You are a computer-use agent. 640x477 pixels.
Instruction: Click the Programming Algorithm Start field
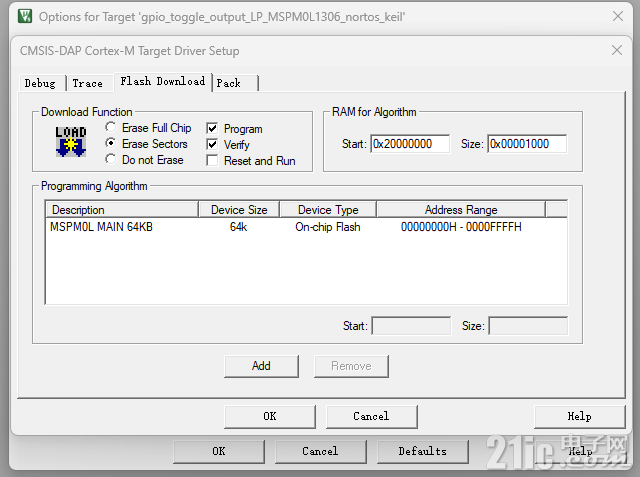[x=411, y=326]
